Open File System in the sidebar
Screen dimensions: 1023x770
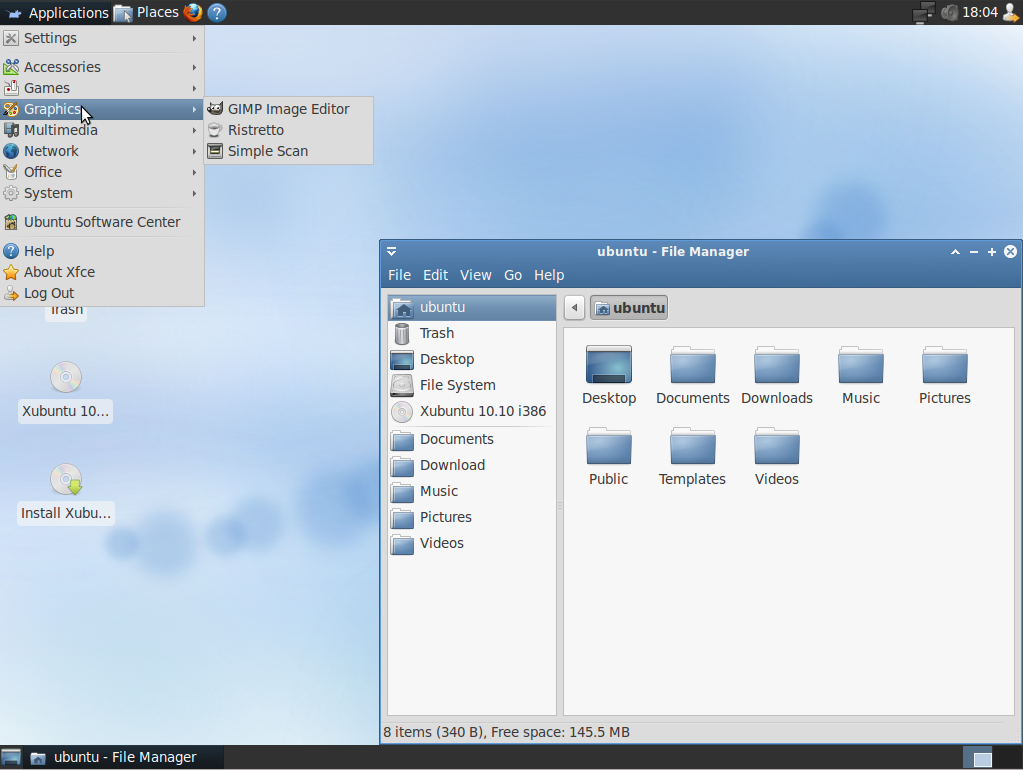tap(472, 386)
